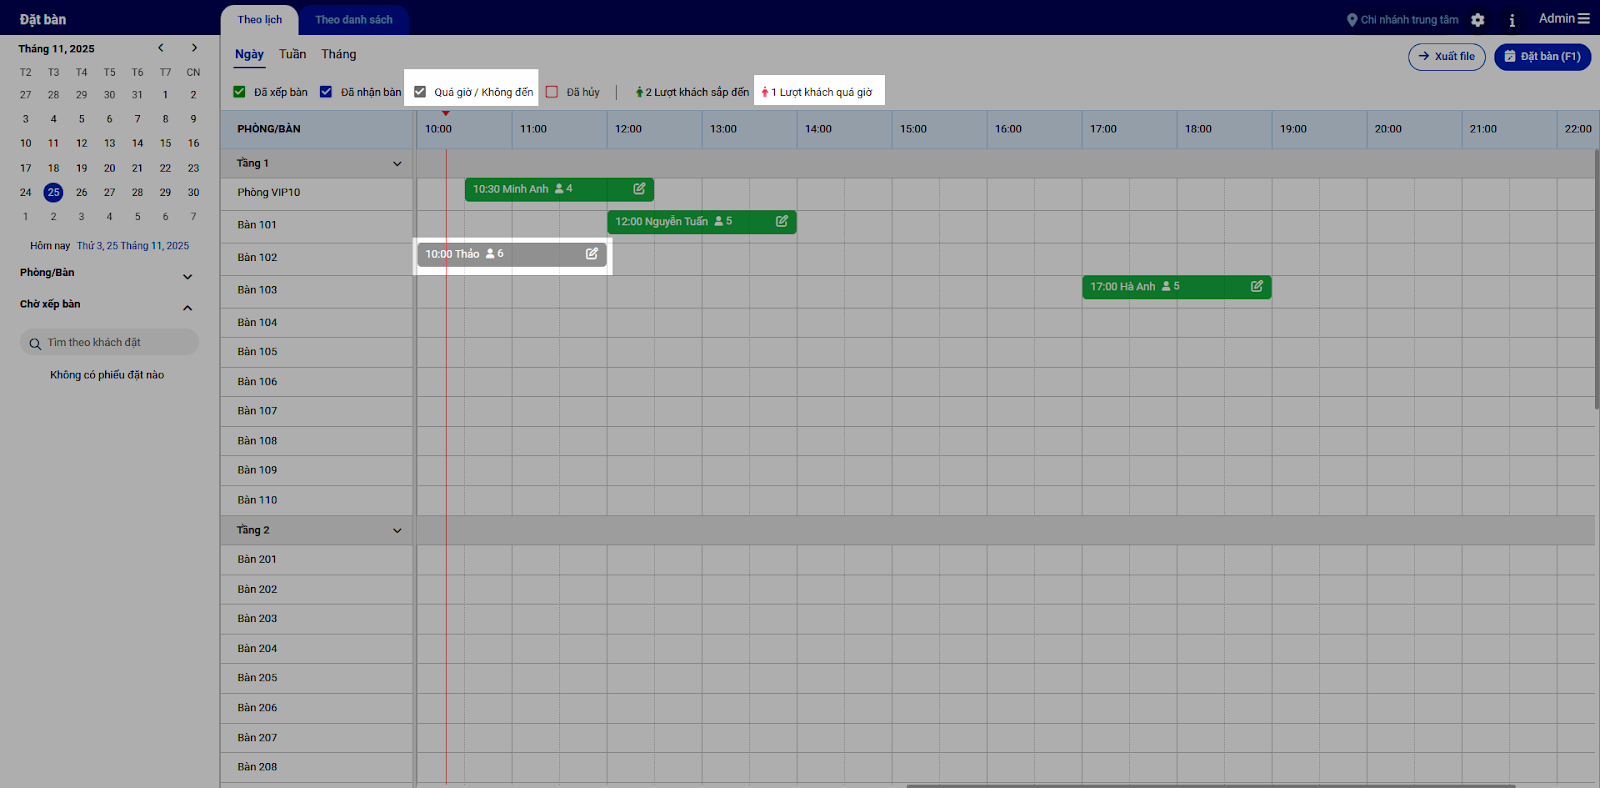Expand the Phòng/Bàn sidebar section

pos(187,277)
